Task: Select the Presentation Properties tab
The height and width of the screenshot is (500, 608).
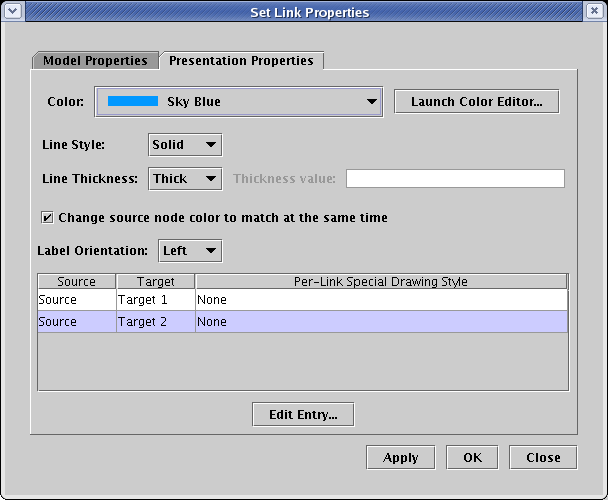Action: click(x=241, y=61)
